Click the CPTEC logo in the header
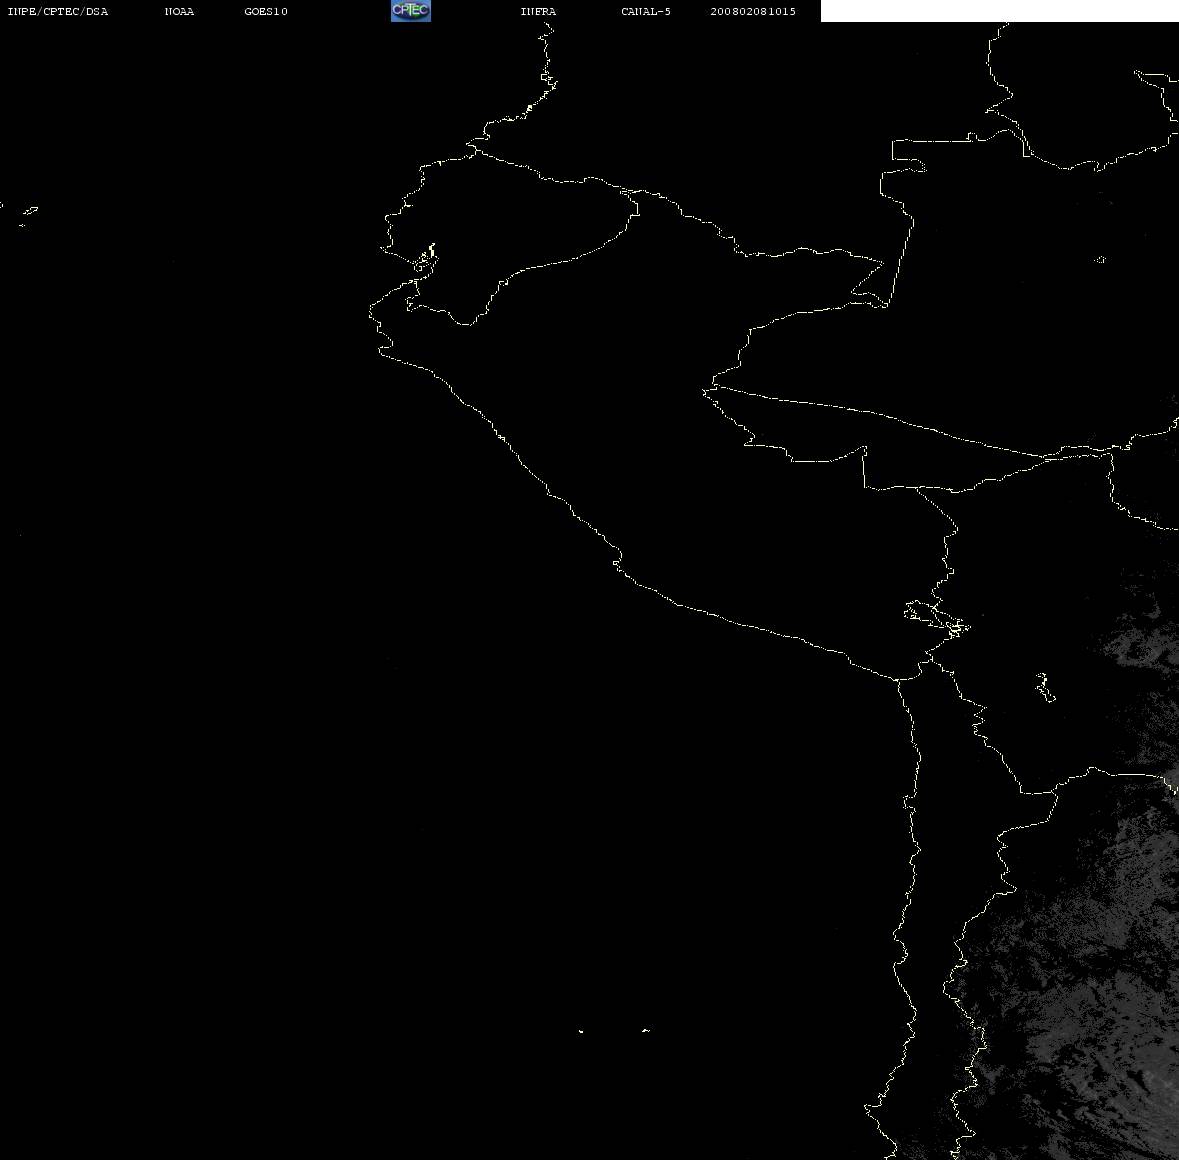1179x1160 pixels. [411, 11]
